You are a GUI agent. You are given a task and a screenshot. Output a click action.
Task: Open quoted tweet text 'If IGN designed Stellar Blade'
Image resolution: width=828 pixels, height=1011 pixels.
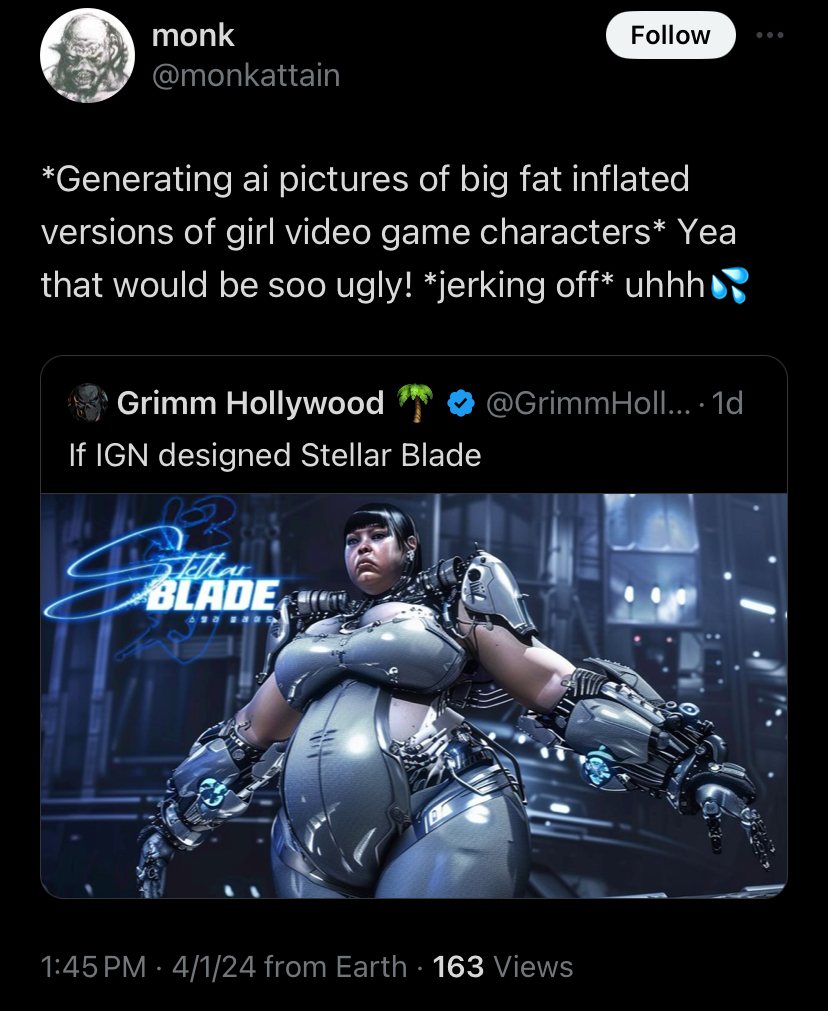click(275, 455)
